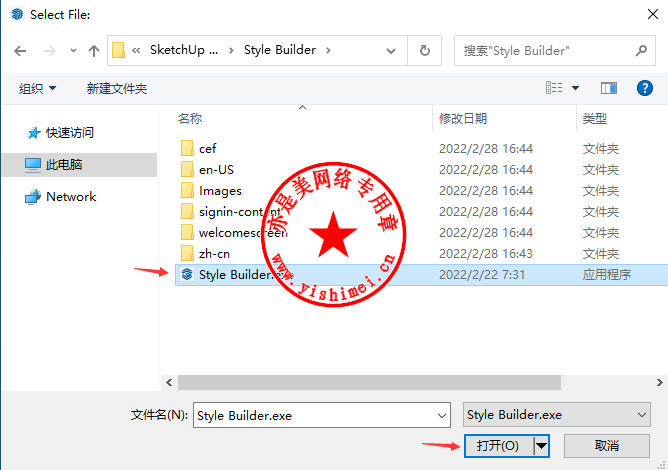Click 新建文件夹 button
The image size is (668, 470).
[x=117, y=89]
